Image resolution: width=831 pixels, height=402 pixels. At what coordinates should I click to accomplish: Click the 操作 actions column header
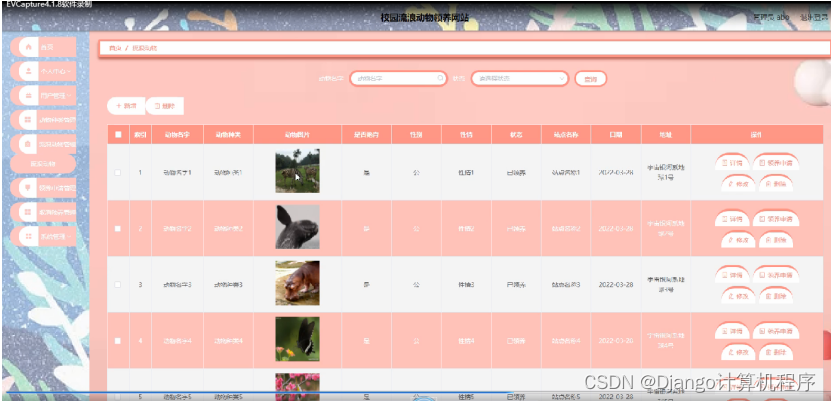757,135
